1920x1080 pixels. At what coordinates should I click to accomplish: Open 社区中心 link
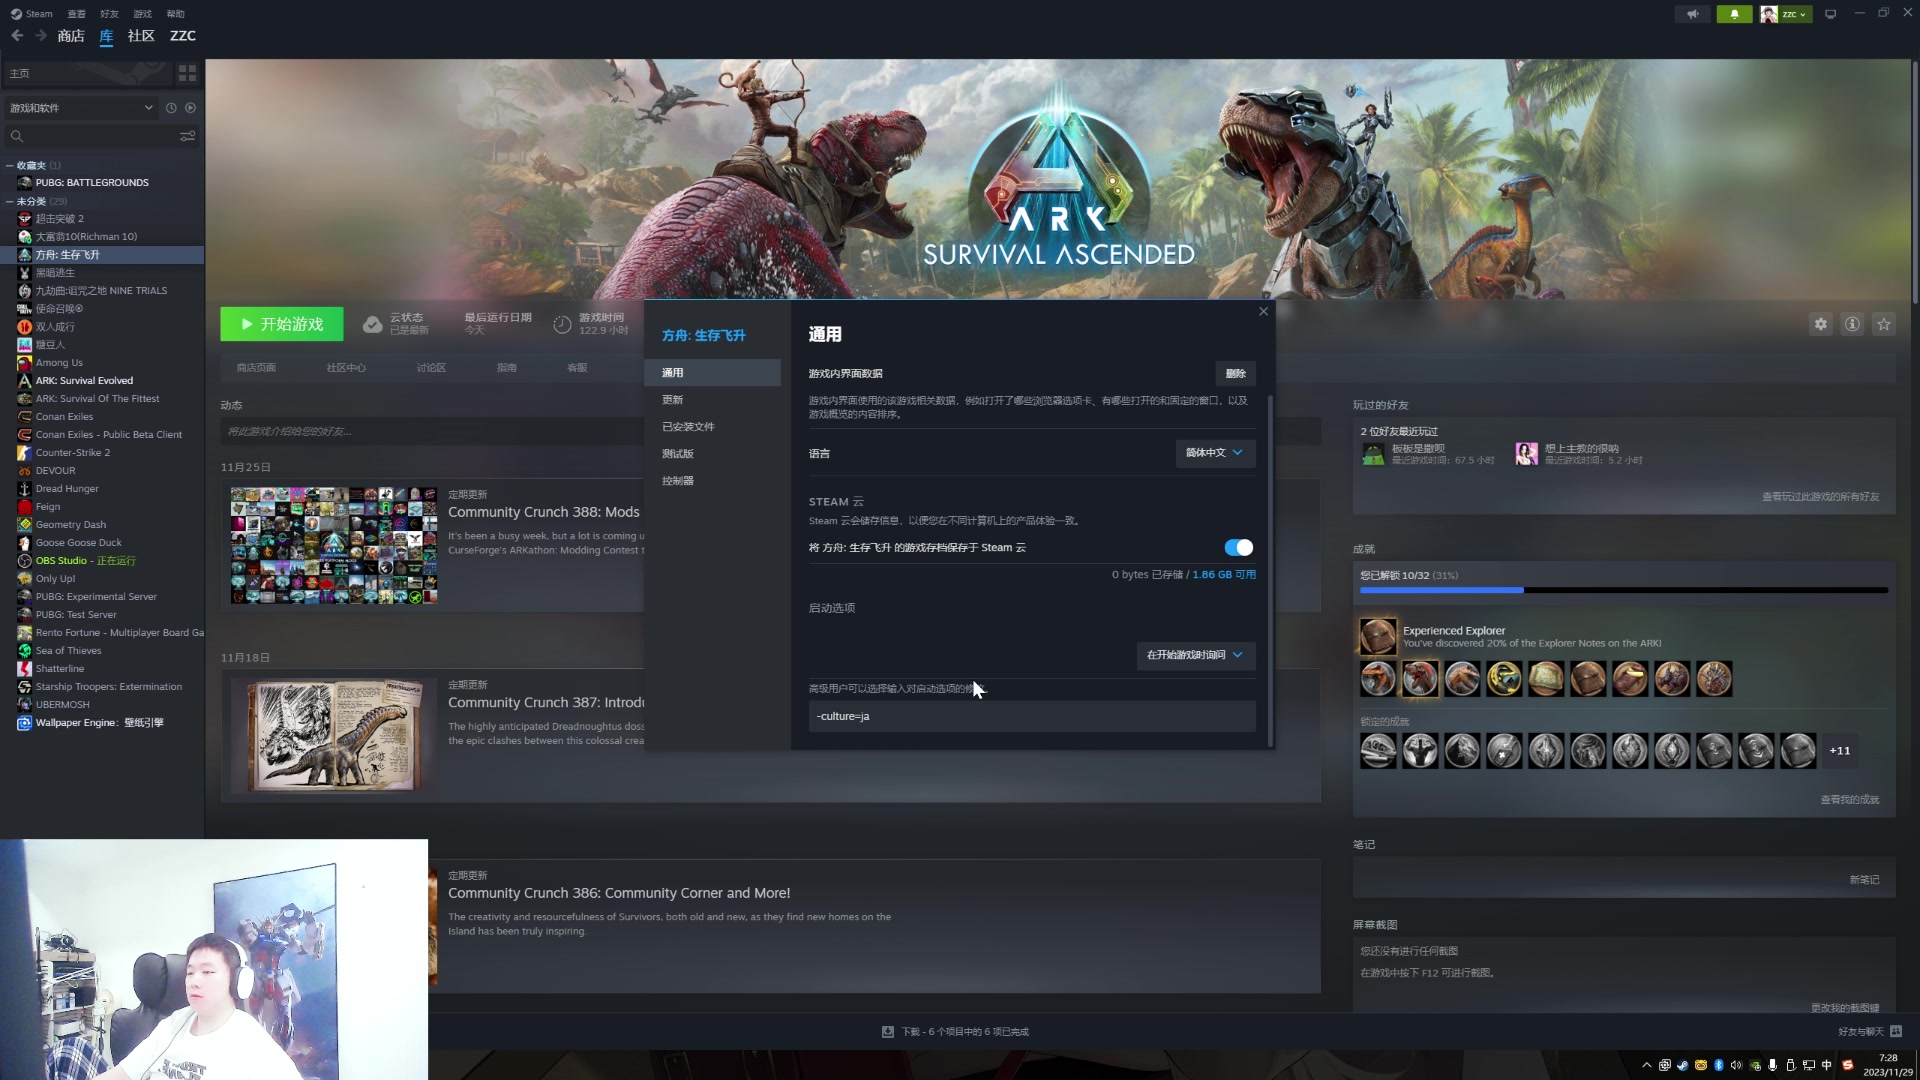pos(346,368)
